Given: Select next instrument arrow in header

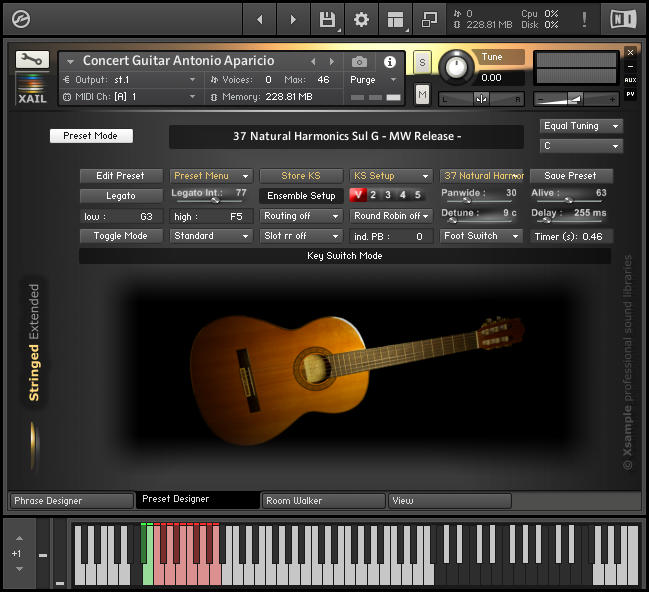Looking at the screenshot, I should pos(332,62).
